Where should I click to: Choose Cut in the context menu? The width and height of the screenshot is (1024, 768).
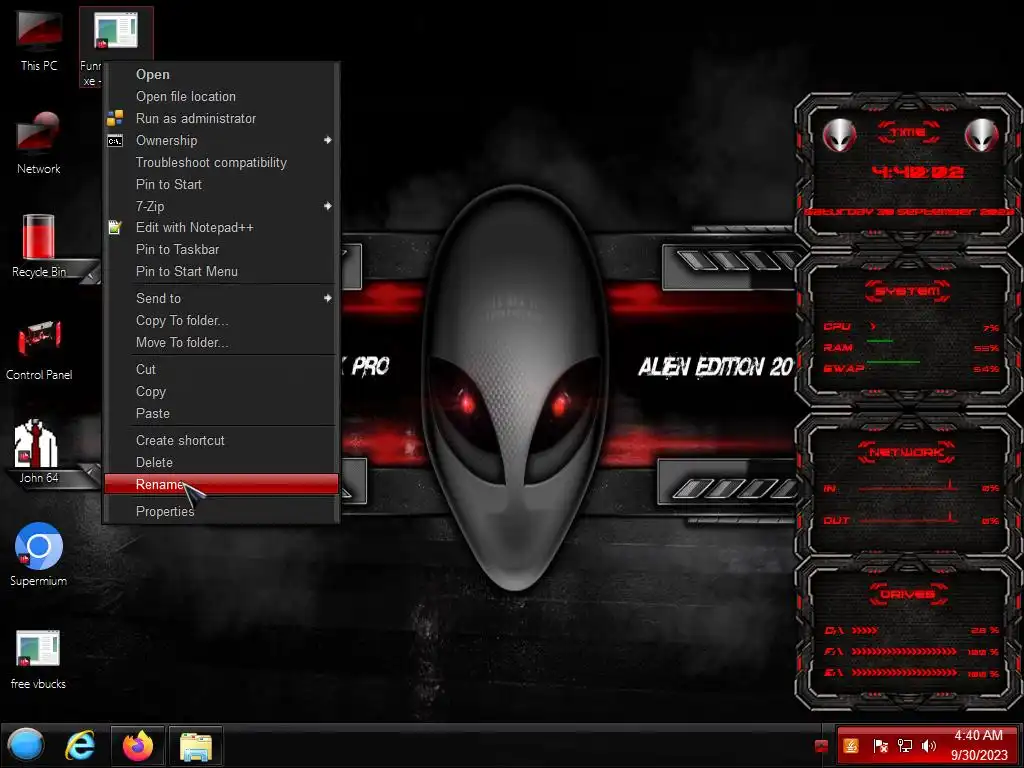pyautogui.click(x=221, y=370)
